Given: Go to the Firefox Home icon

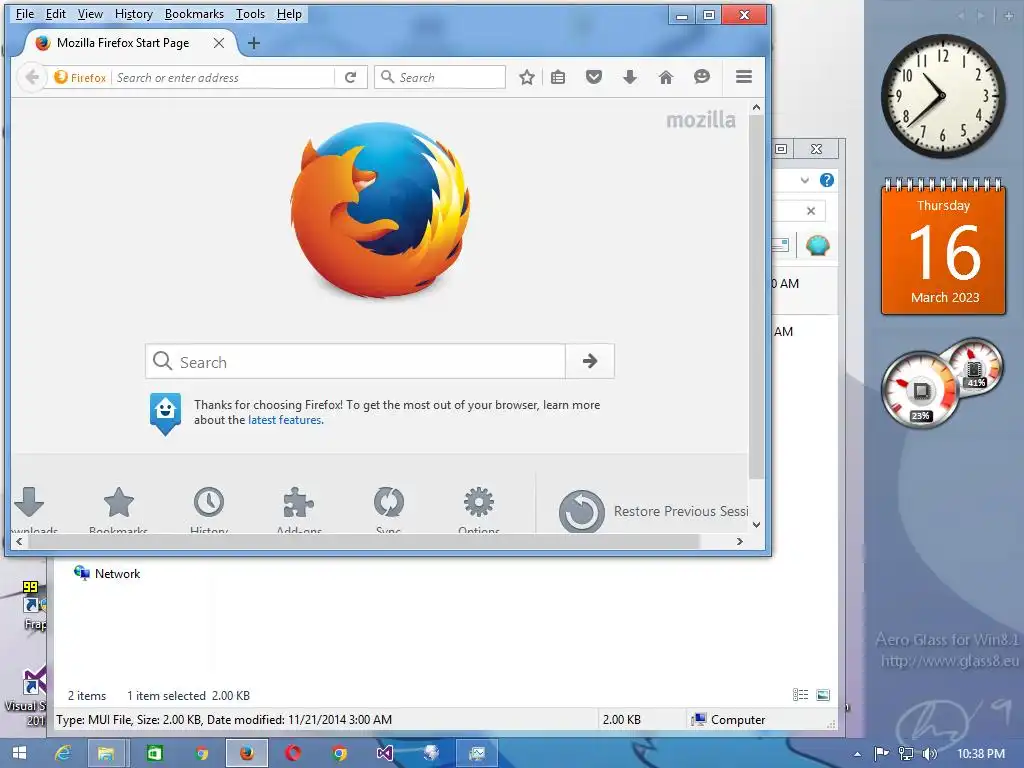Looking at the screenshot, I should coord(665,77).
